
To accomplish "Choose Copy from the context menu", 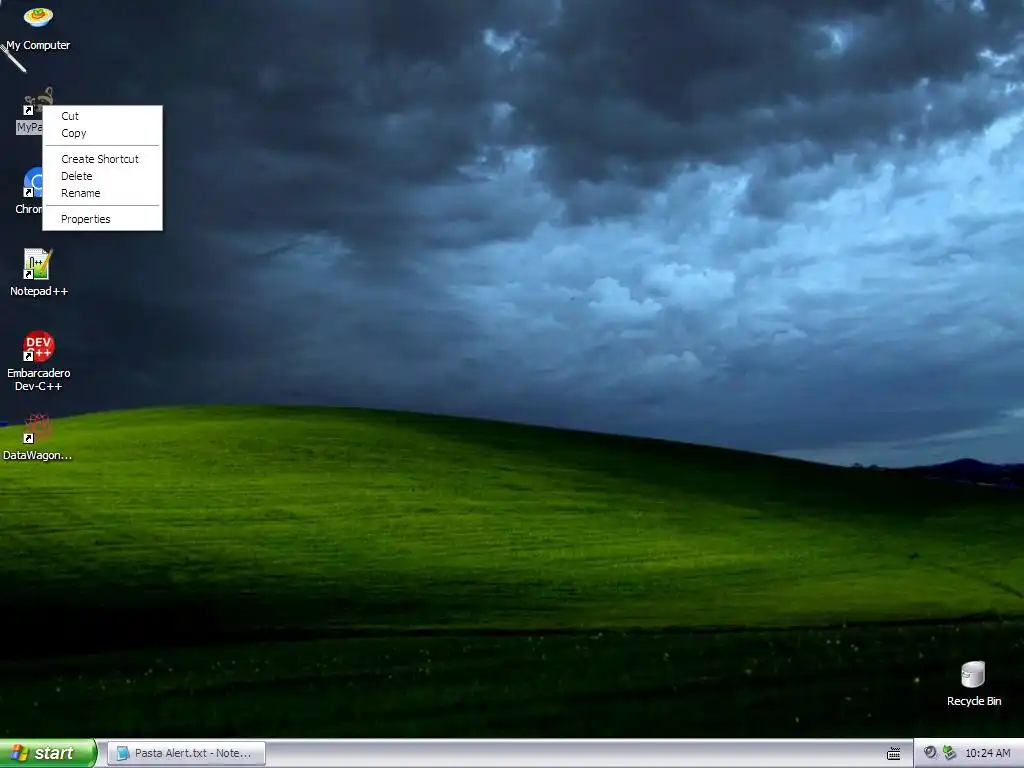I will (x=103, y=133).
